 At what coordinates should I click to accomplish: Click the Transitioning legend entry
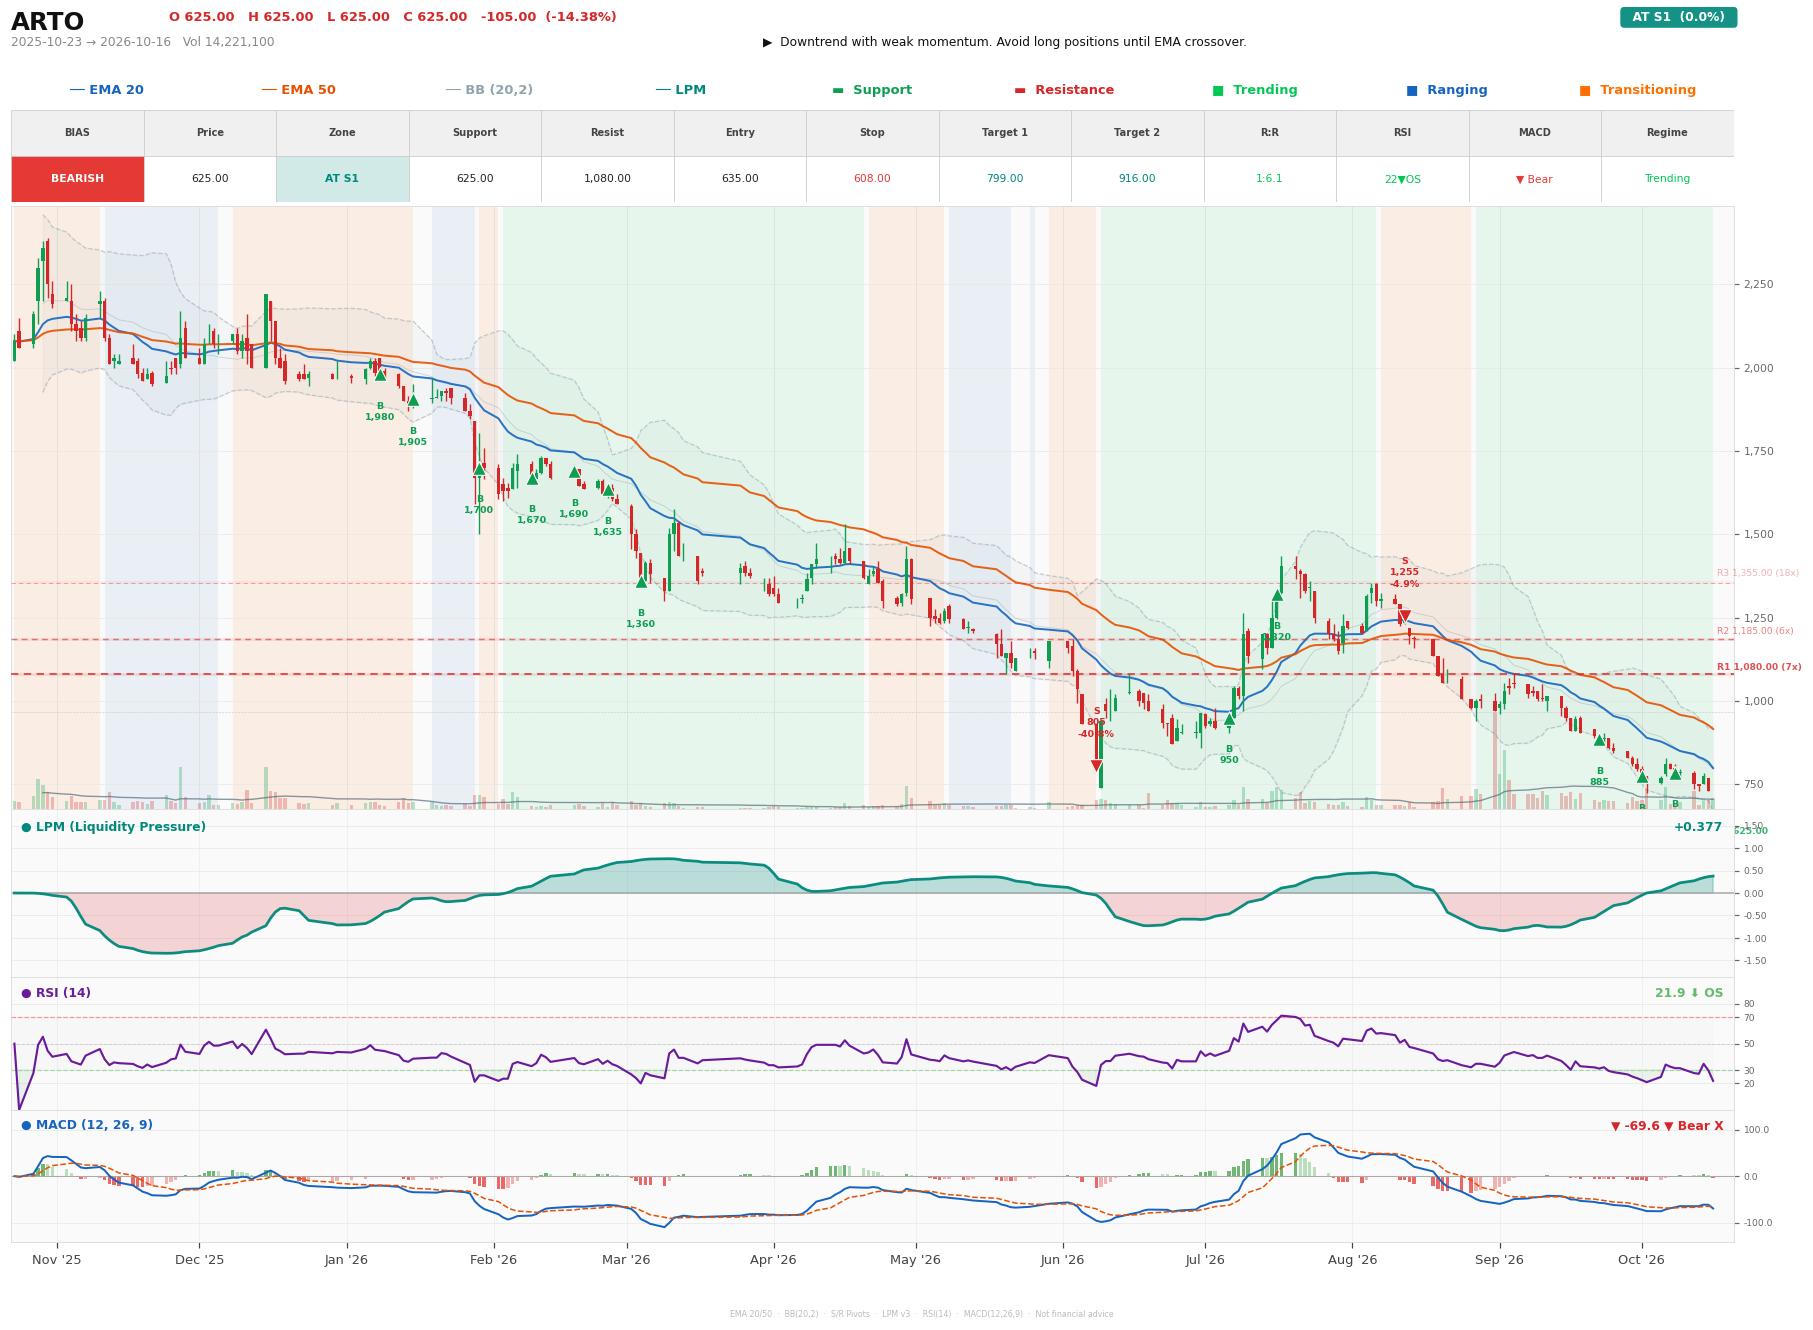point(1637,90)
